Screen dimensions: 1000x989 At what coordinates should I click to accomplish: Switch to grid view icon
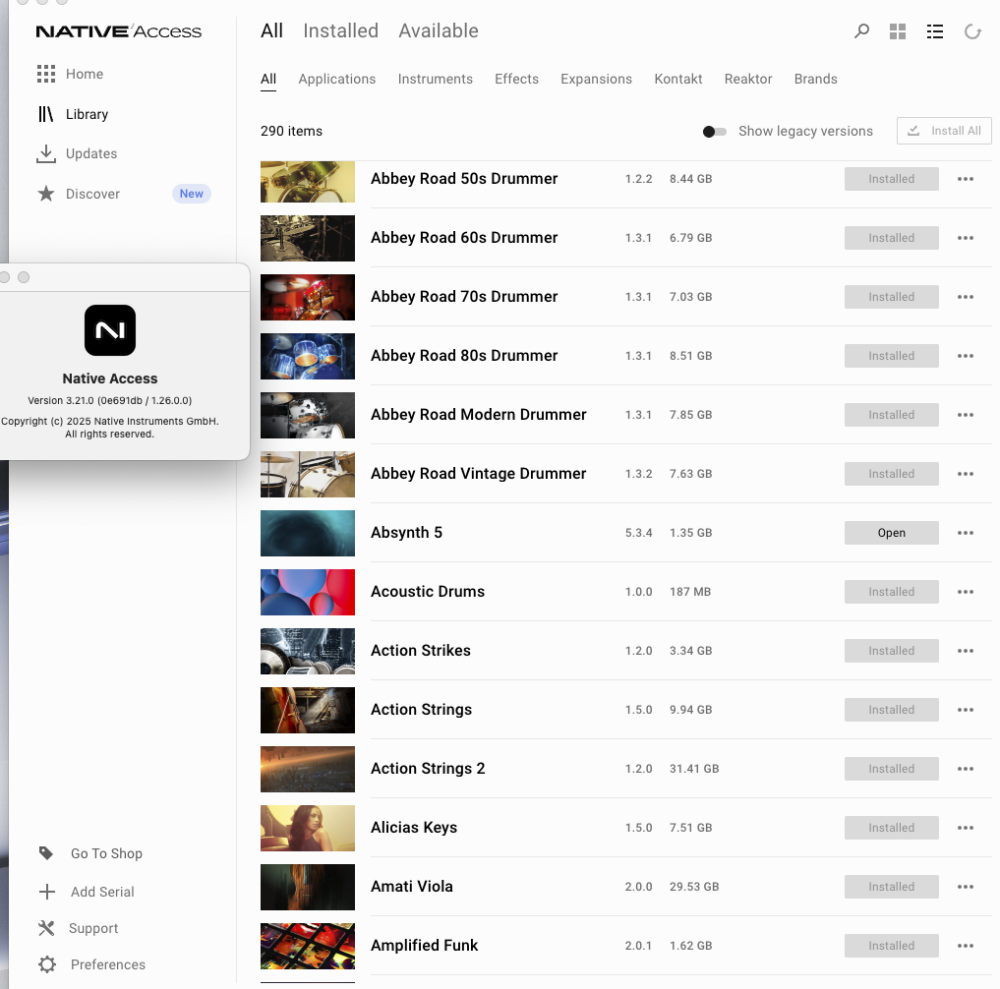click(897, 31)
